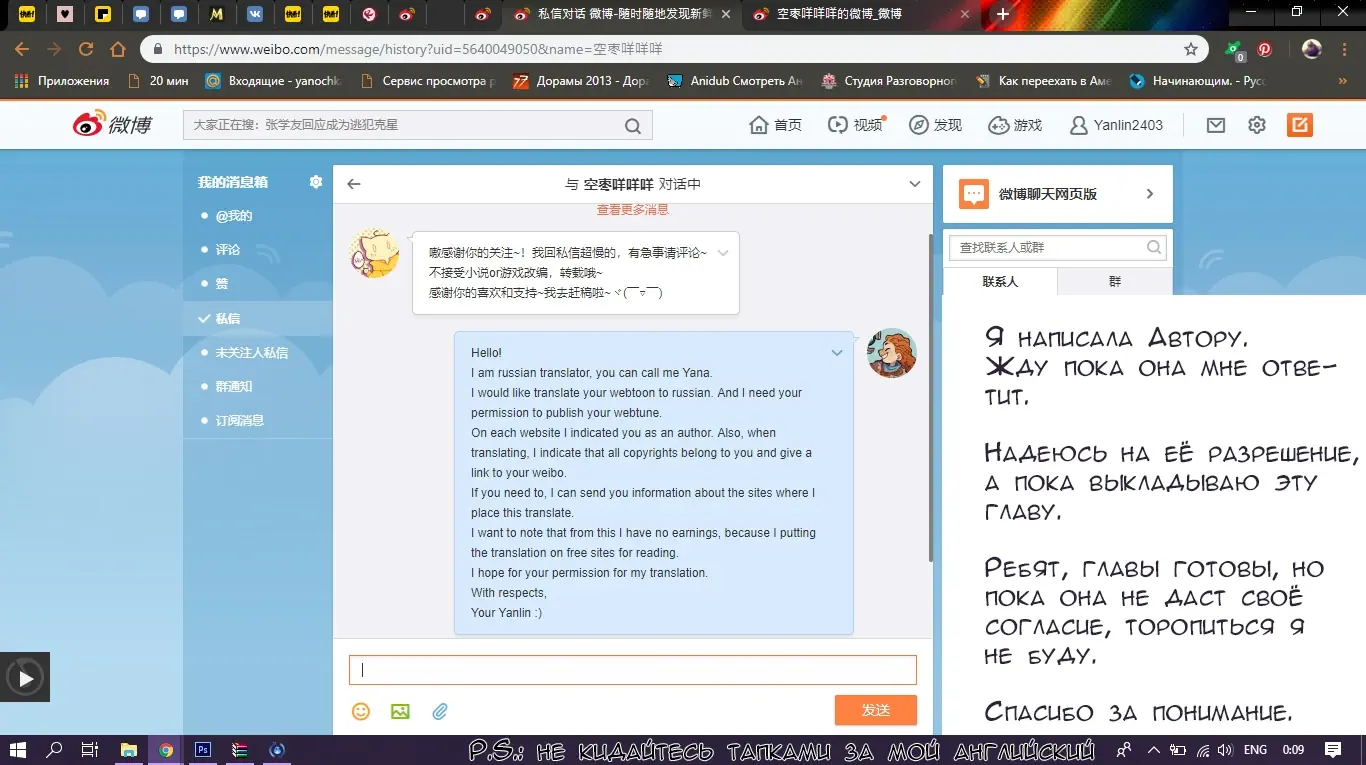The height and width of the screenshot is (765, 1366).
Task: Click the paperclip file attachment icon
Action: 440,711
